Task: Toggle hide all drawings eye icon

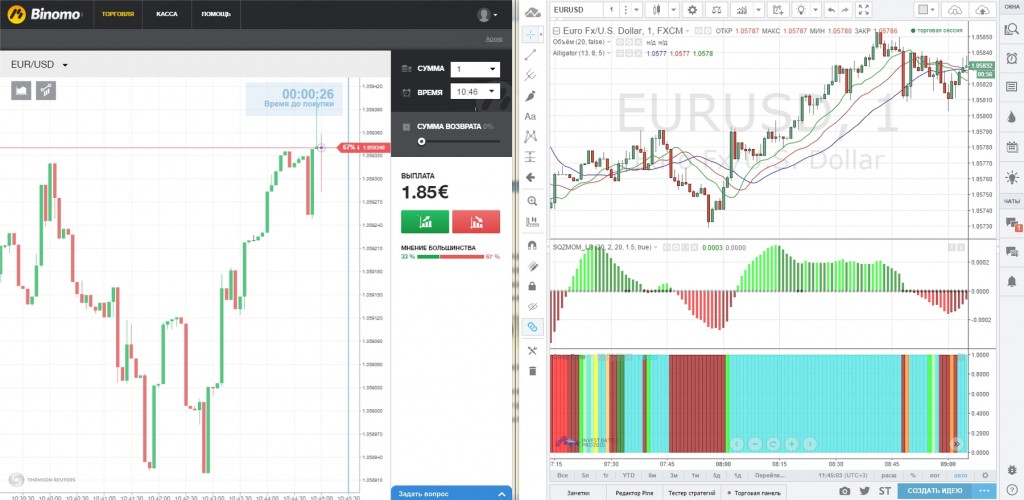Action: (532, 306)
